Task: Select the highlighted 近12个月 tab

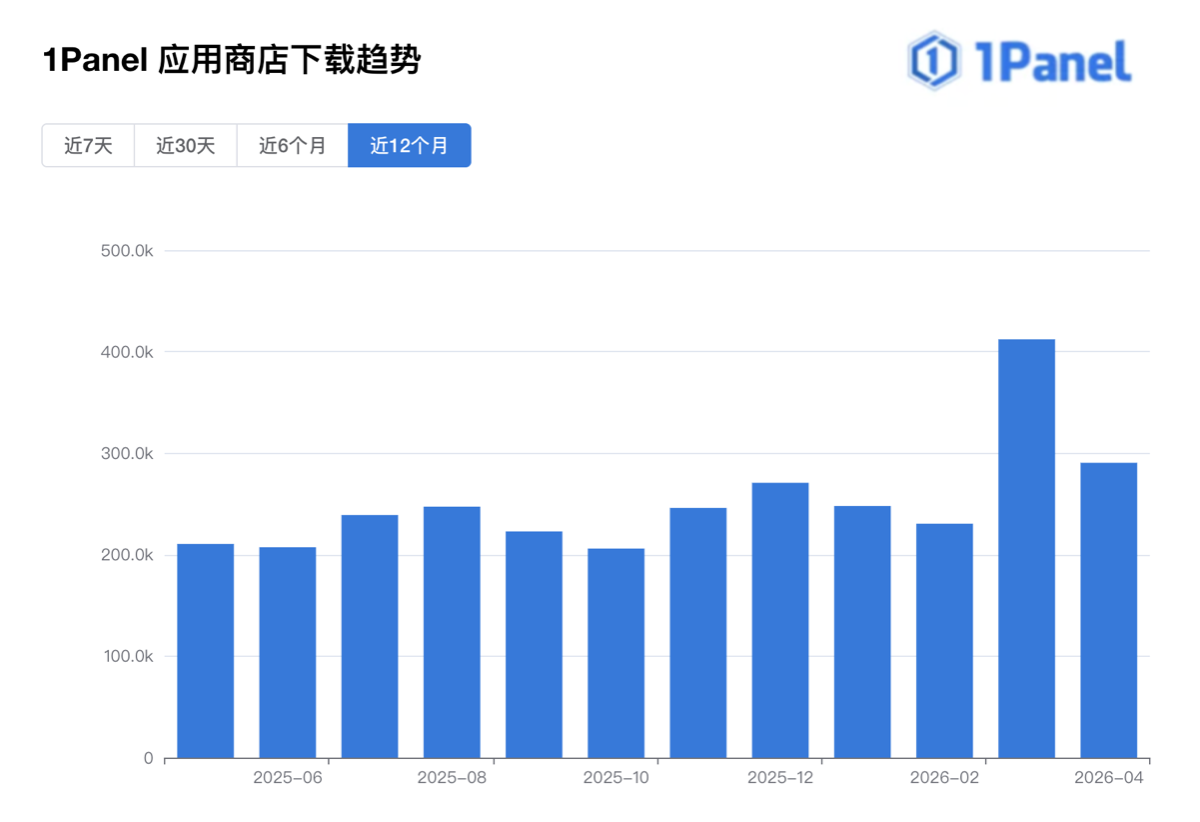Action: (409, 145)
